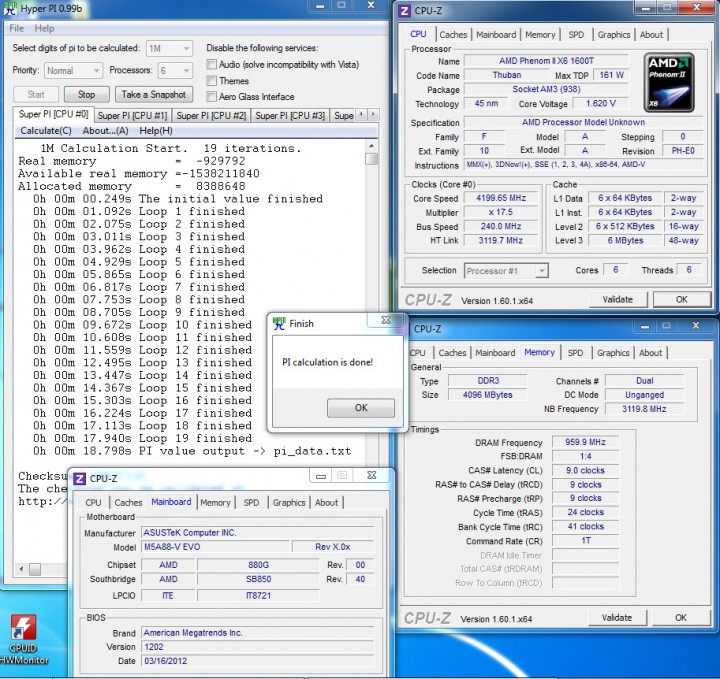Open the Help(H) menu in Super PI
720x679 pixels.
(x=156, y=131)
